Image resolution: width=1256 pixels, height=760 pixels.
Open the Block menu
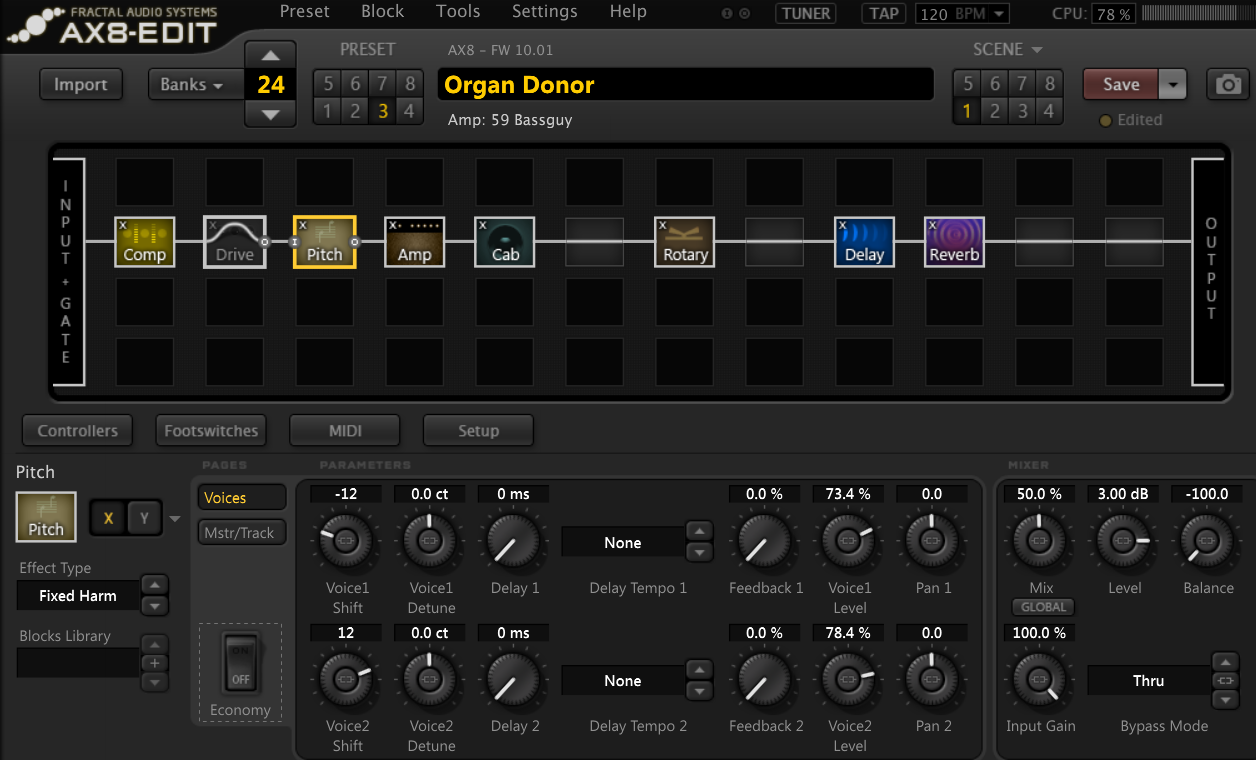click(383, 12)
